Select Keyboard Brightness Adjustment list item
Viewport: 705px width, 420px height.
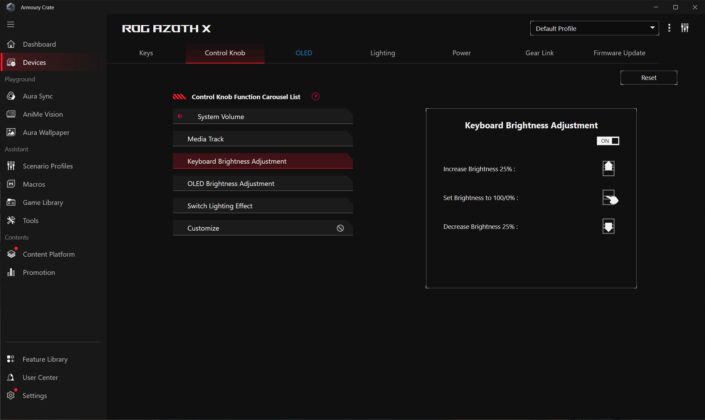[263, 161]
